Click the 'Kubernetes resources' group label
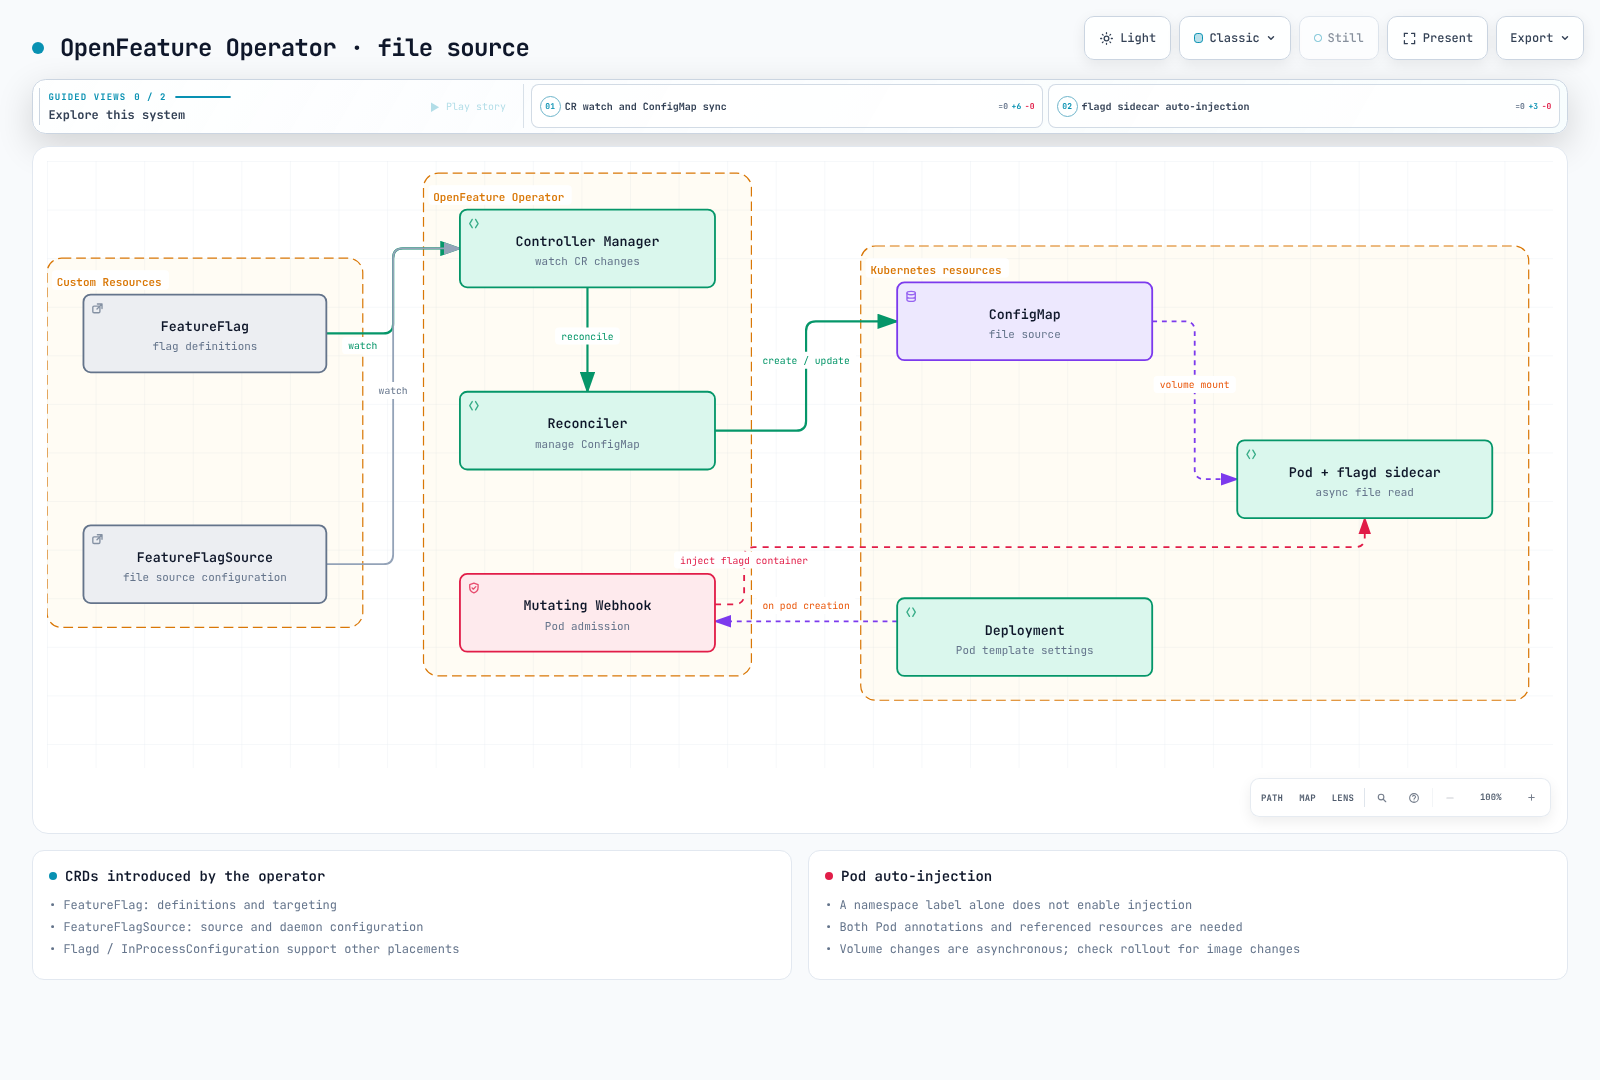 (x=936, y=271)
